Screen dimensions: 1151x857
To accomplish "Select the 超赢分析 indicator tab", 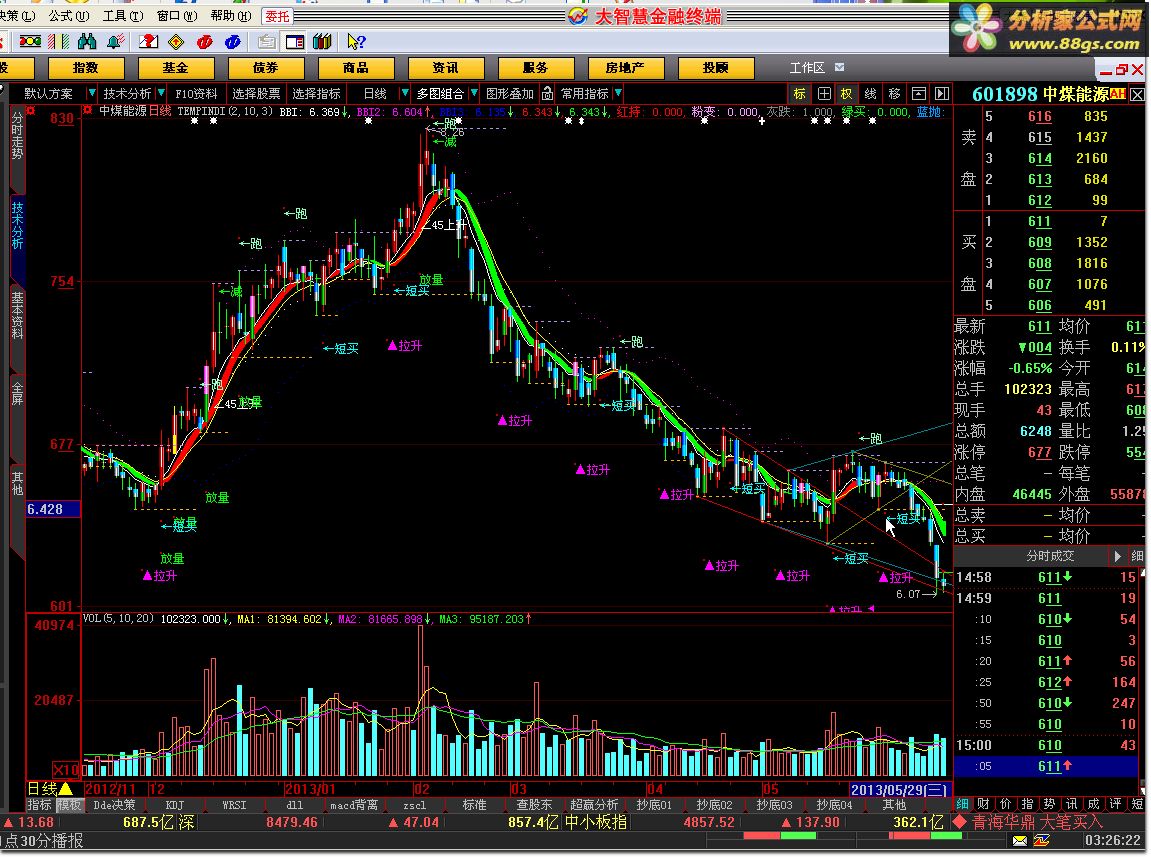I will (594, 805).
